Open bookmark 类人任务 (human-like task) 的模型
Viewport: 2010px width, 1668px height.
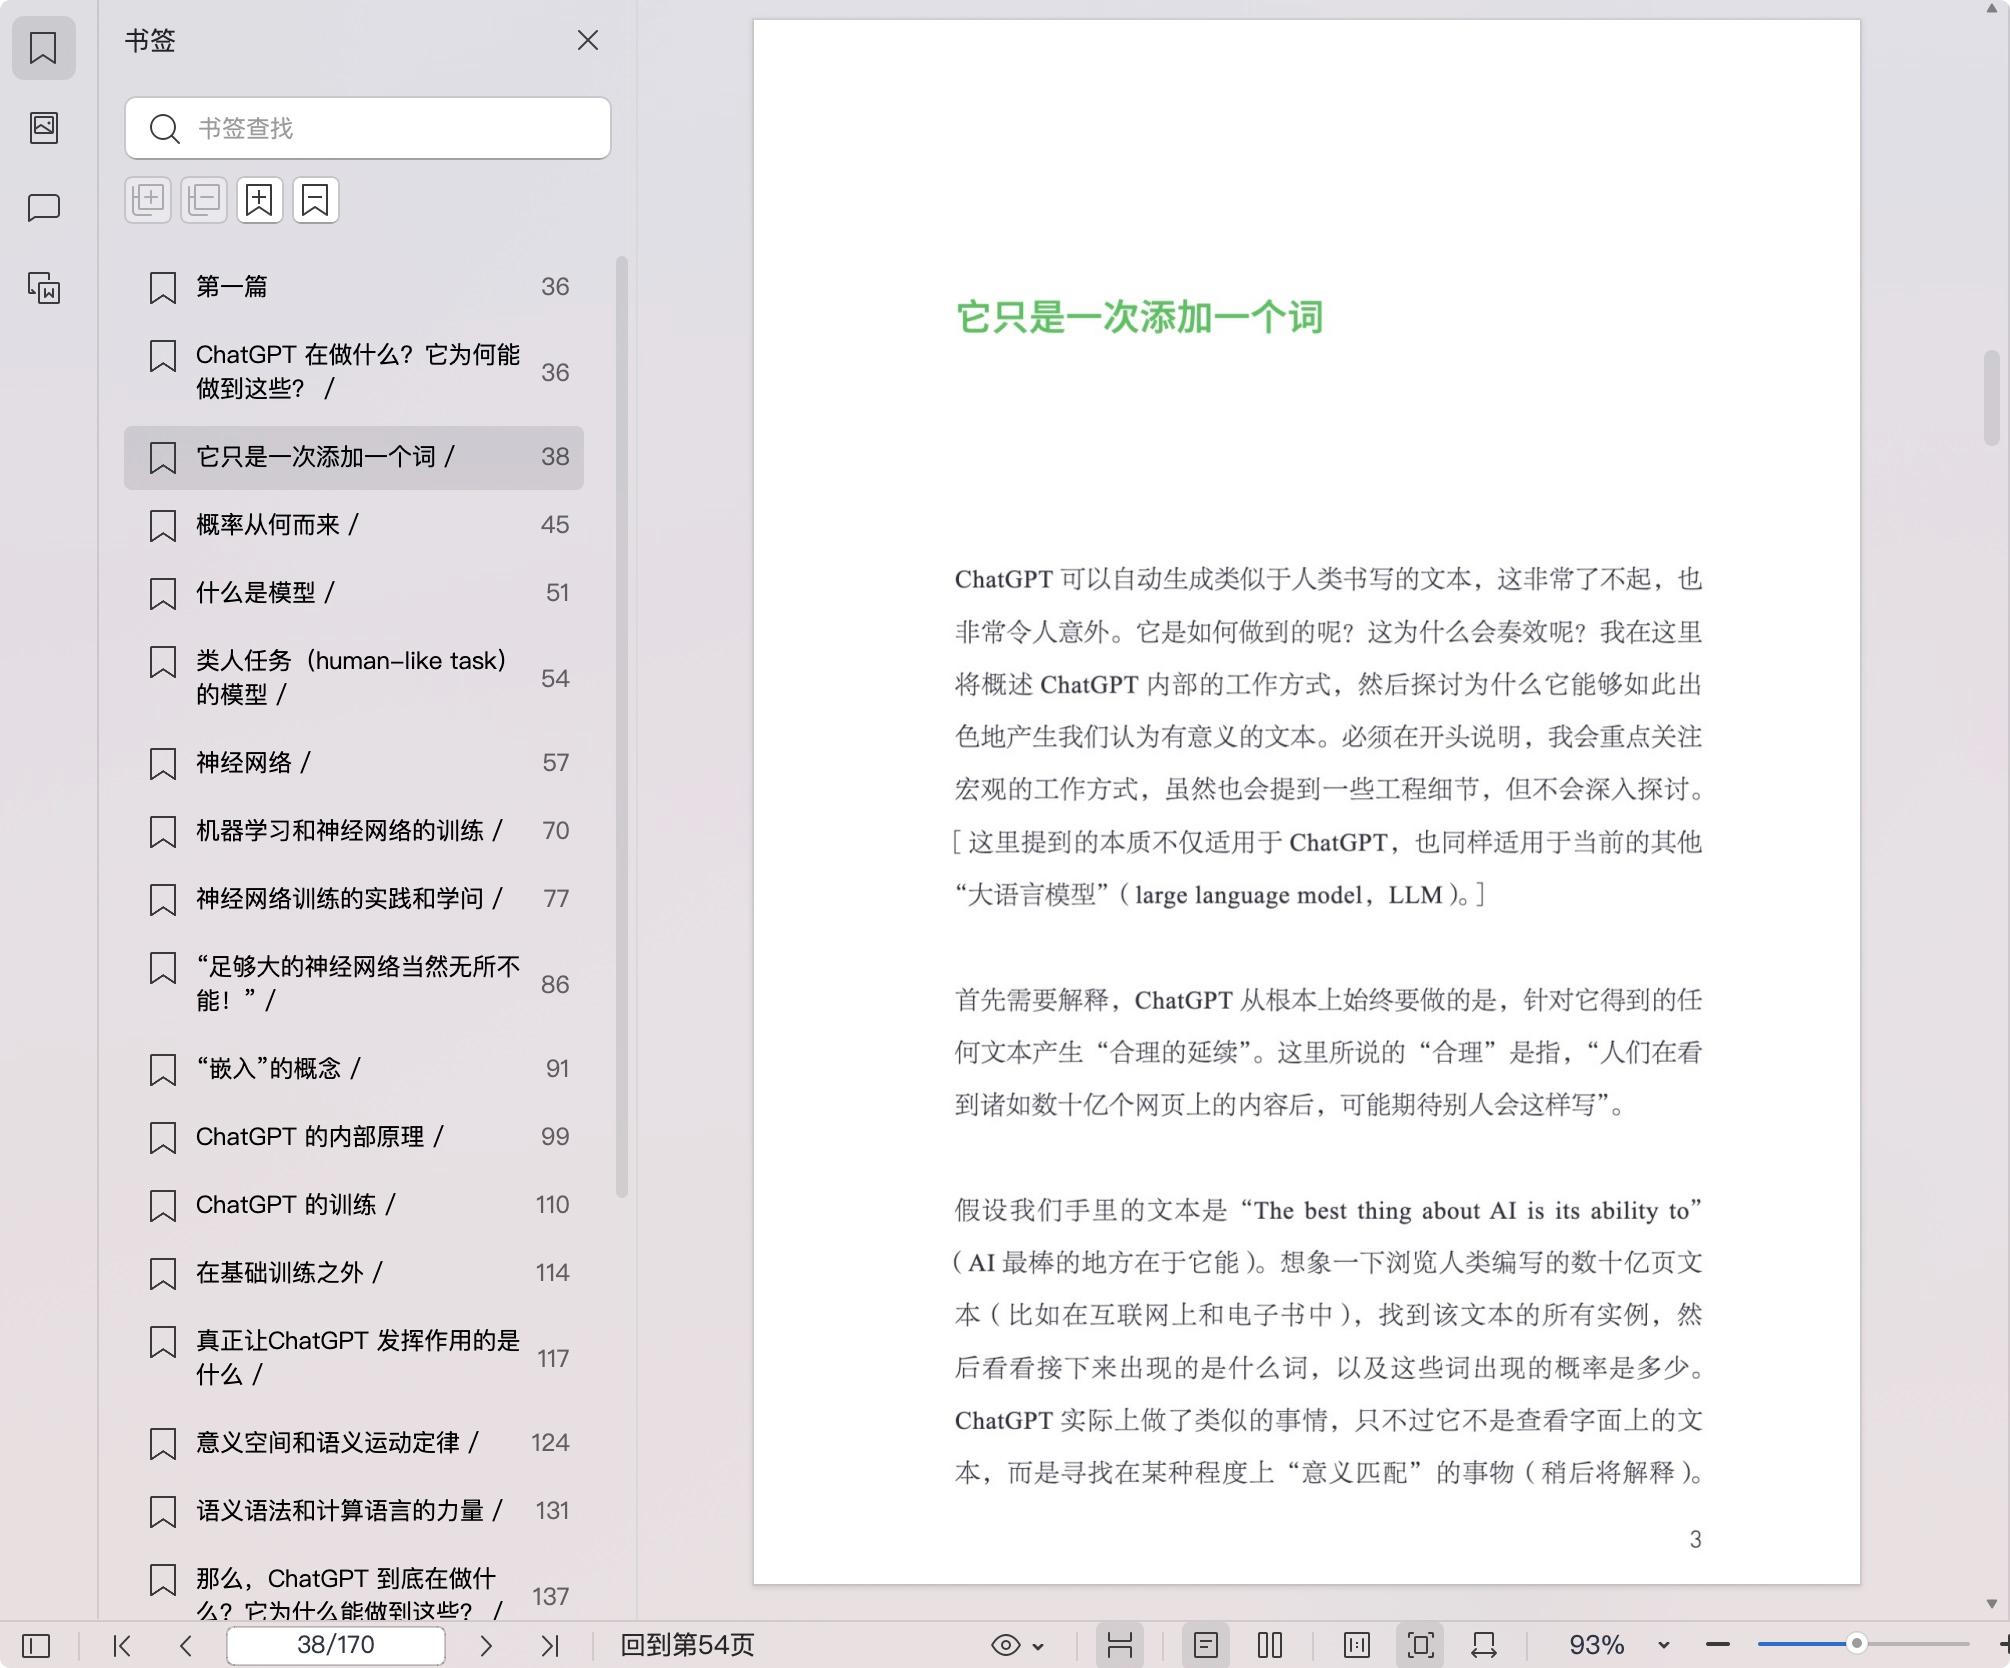tap(354, 678)
